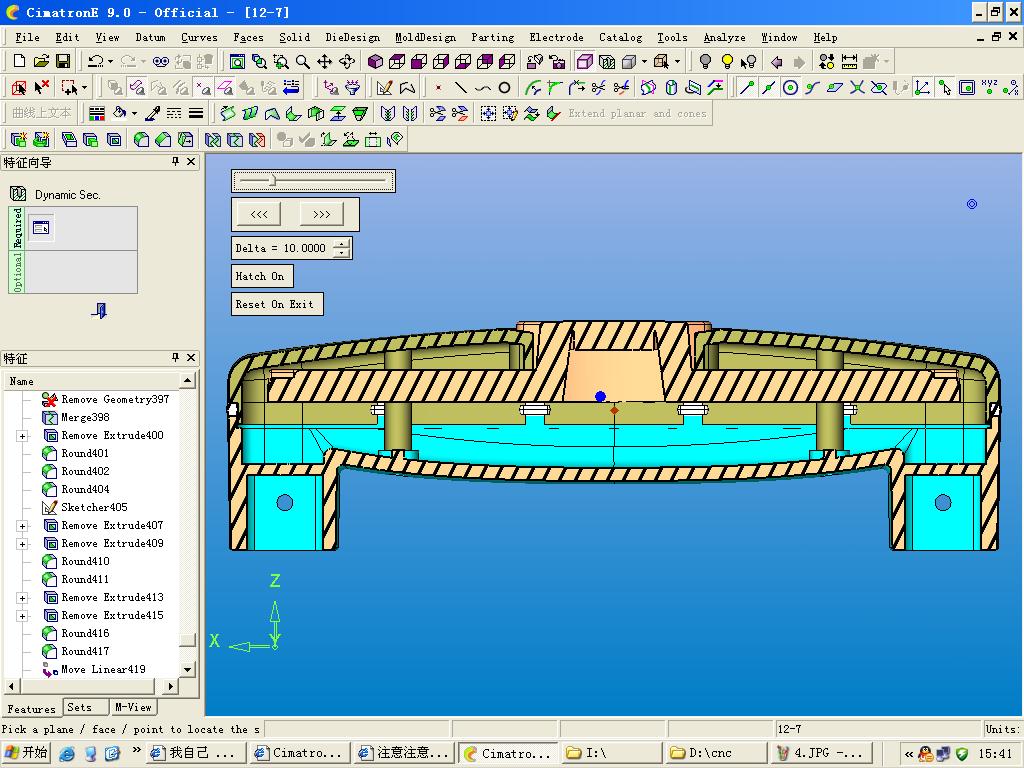The height and width of the screenshot is (768, 1024).
Task: Create a new file with the blank page icon
Action: click(x=19, y=61)
